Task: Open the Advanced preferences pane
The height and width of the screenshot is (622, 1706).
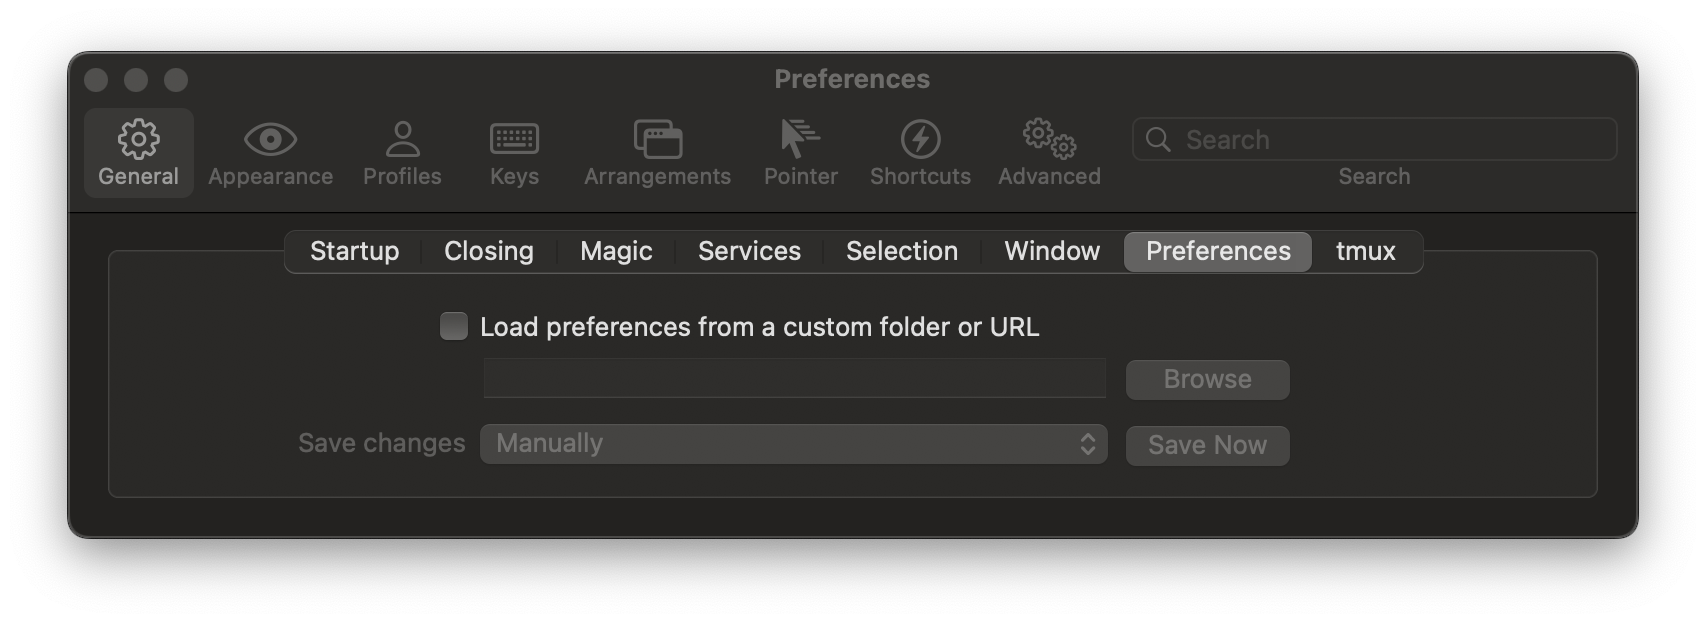Action: 1048,150
